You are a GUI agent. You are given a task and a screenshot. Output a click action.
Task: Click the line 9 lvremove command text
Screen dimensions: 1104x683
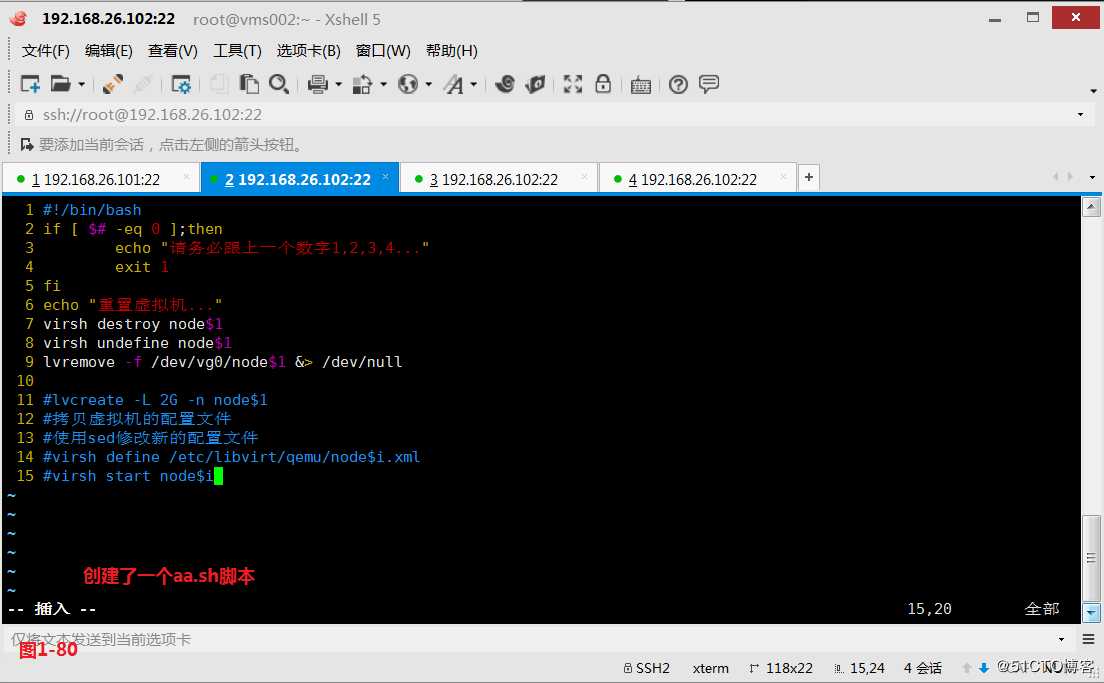(x=222, y=362)
